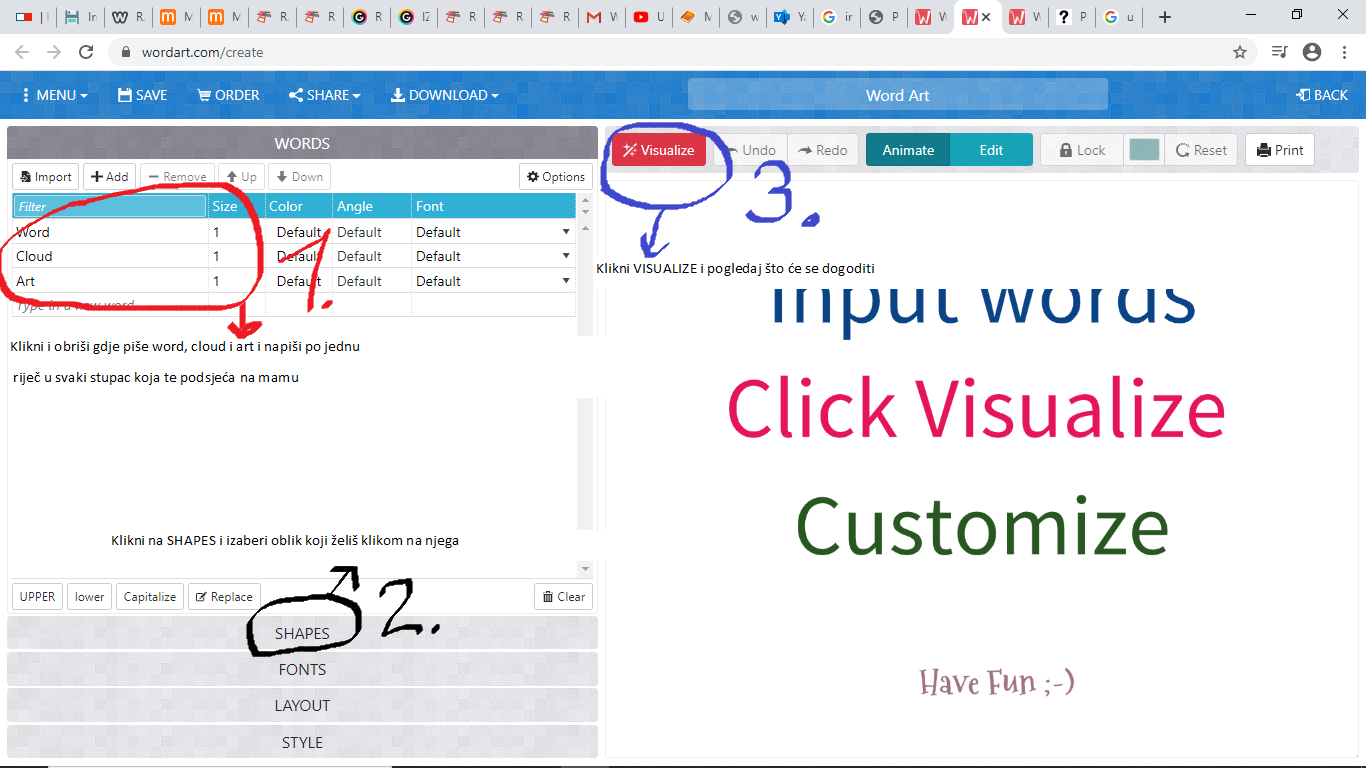
Task: Collapse the WORDS panel header
Action: coord(302,143)
